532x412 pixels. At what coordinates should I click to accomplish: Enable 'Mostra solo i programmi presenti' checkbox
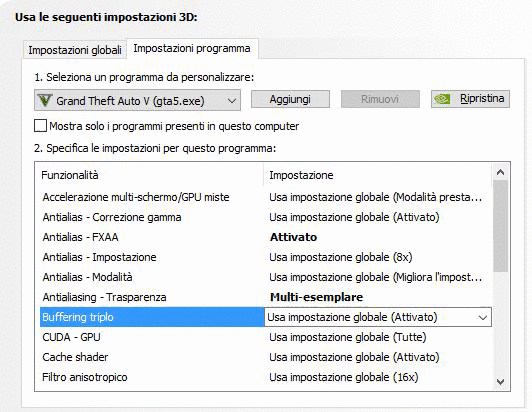click(x=40, y=126)
